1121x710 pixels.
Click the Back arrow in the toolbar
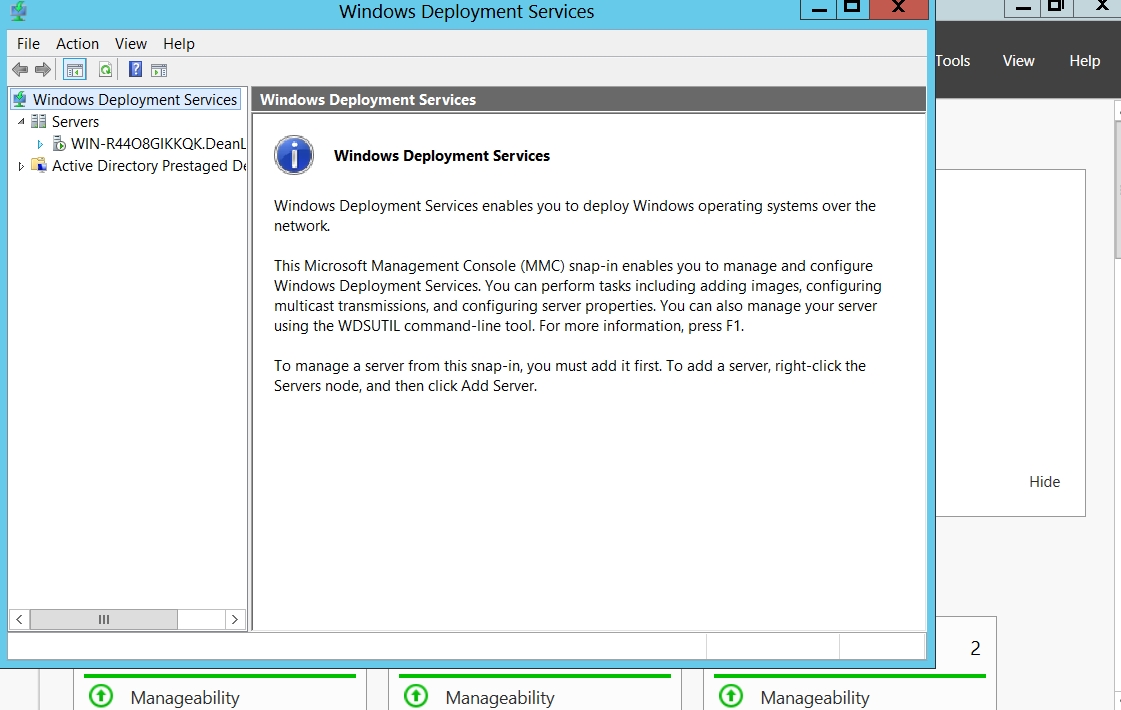[19, 70]
